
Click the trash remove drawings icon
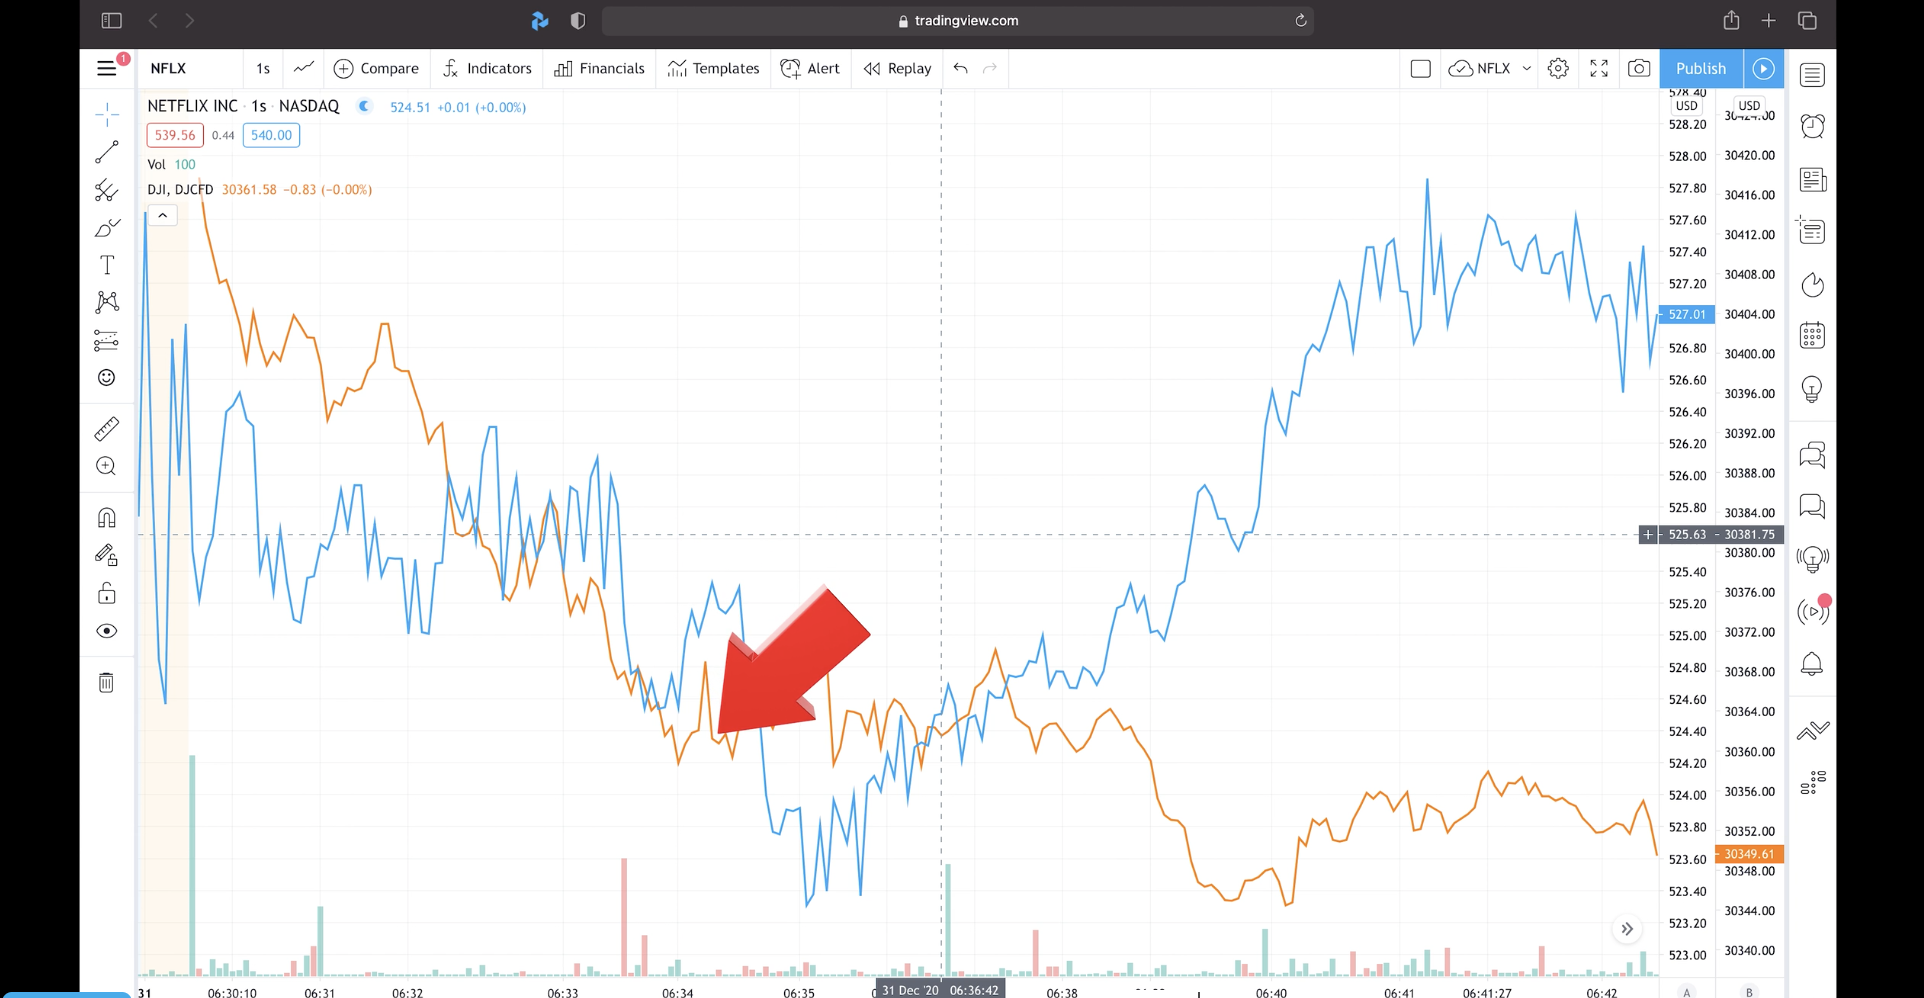click(107, 682)
